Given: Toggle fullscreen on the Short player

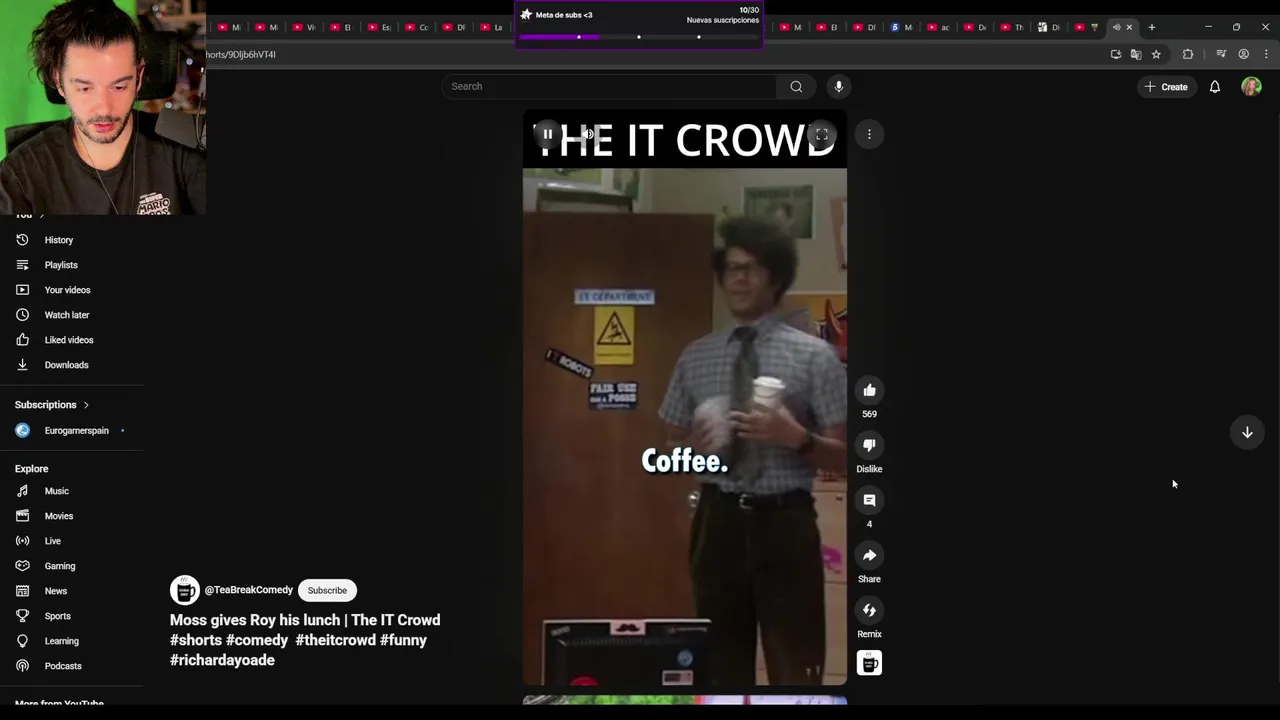Looking at the screenshot, I should pyautogui.click(x=822, y=134).
